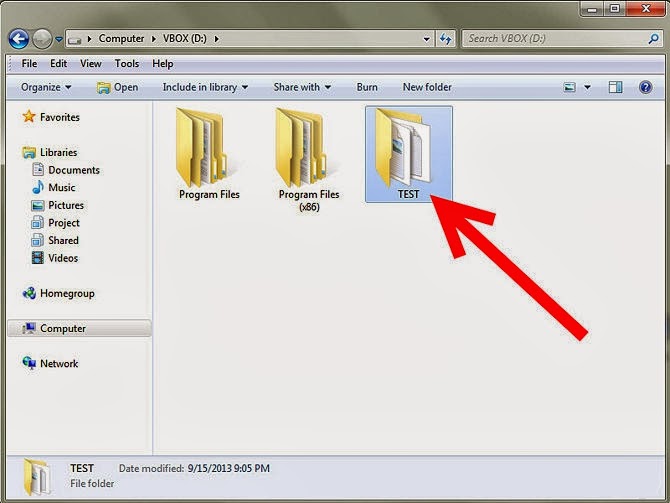Screen dimensions: 670x503
Task: Toggle the preview pane
Action: click(x=615, y=87)
